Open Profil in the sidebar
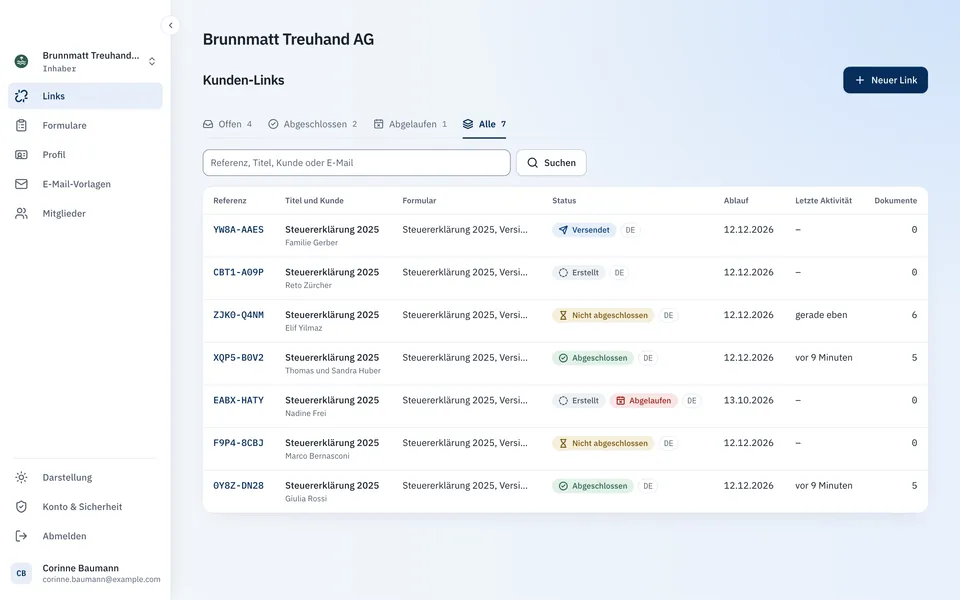Viewport: 960px width, 600px height. click(x=85, y=155)
